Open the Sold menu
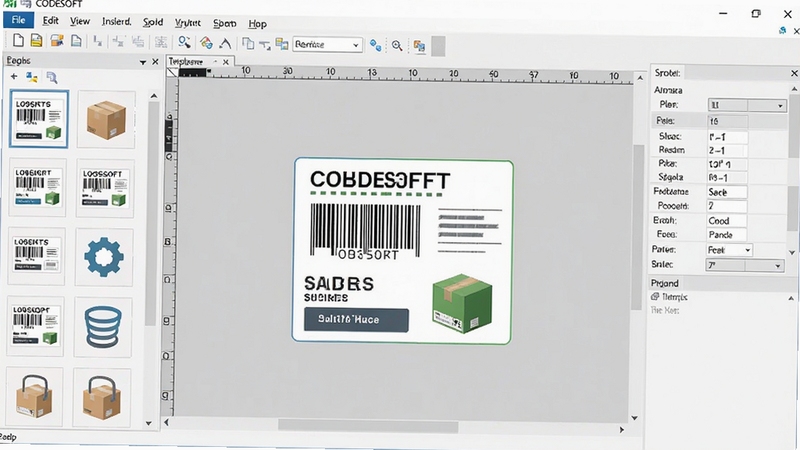The image size is (800, 450). click(153, 22)
